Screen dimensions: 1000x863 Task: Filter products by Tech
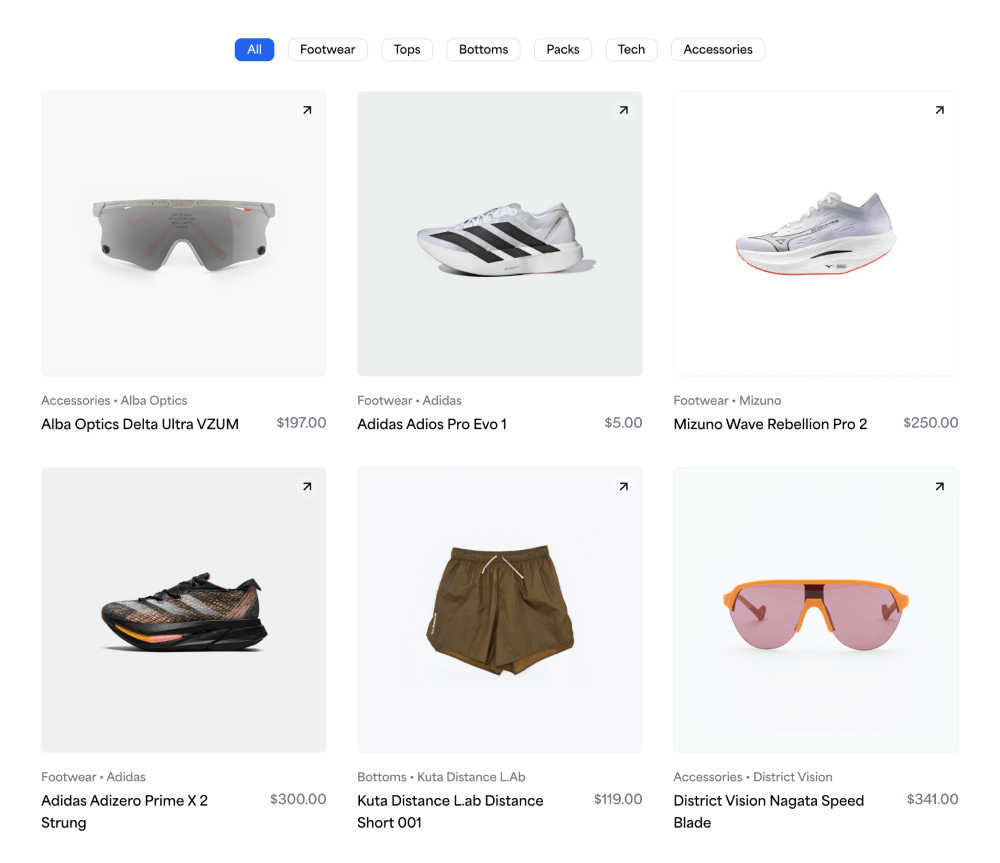tap(631, 50)
